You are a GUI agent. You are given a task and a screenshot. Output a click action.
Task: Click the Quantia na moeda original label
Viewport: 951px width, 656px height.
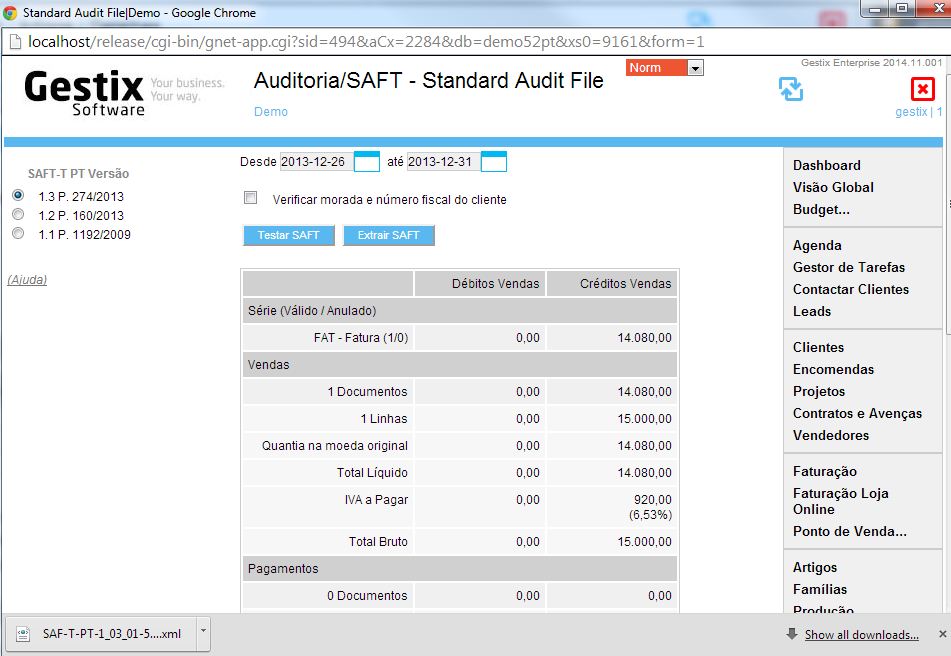point(335,446)
